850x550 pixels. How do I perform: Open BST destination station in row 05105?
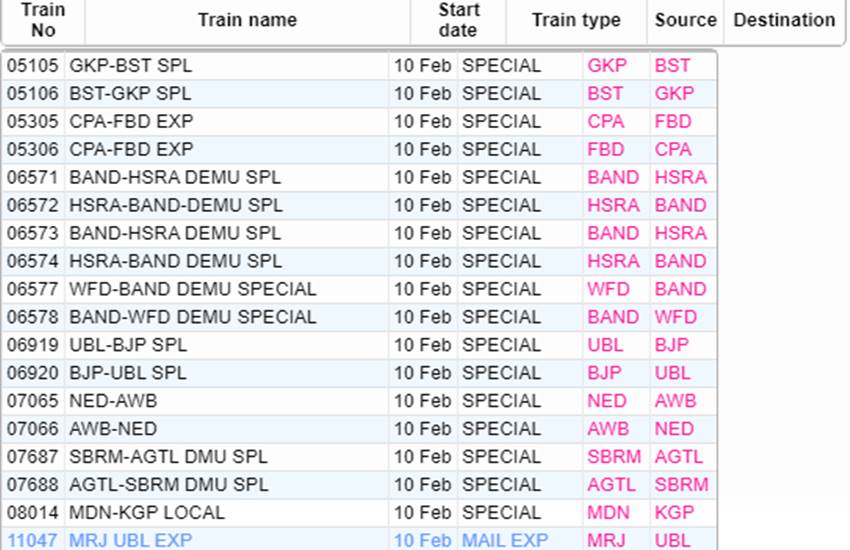(672, 66)
